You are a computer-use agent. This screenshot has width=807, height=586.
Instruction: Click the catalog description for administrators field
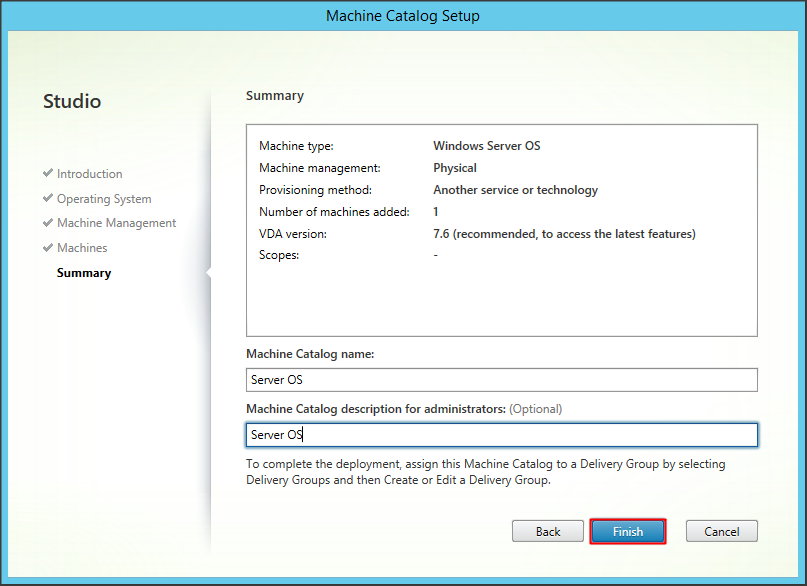point(501,435)
